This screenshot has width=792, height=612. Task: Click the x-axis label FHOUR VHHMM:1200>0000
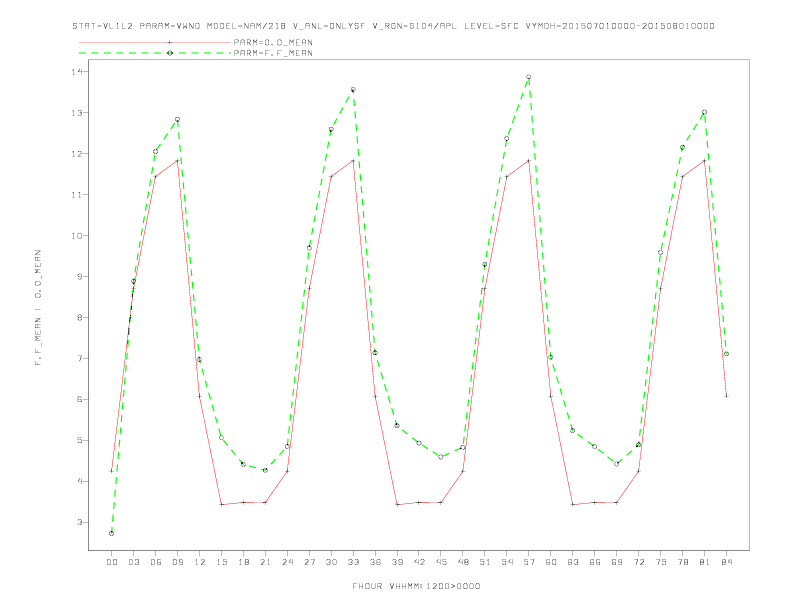(x=416, y=586)
